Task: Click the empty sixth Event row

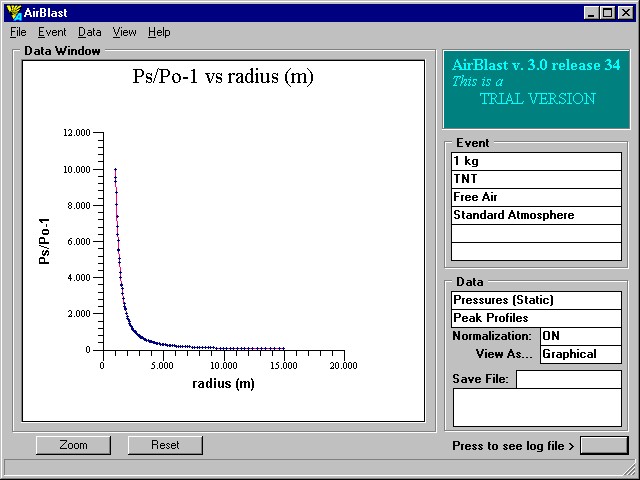Action: click(536, 251)
